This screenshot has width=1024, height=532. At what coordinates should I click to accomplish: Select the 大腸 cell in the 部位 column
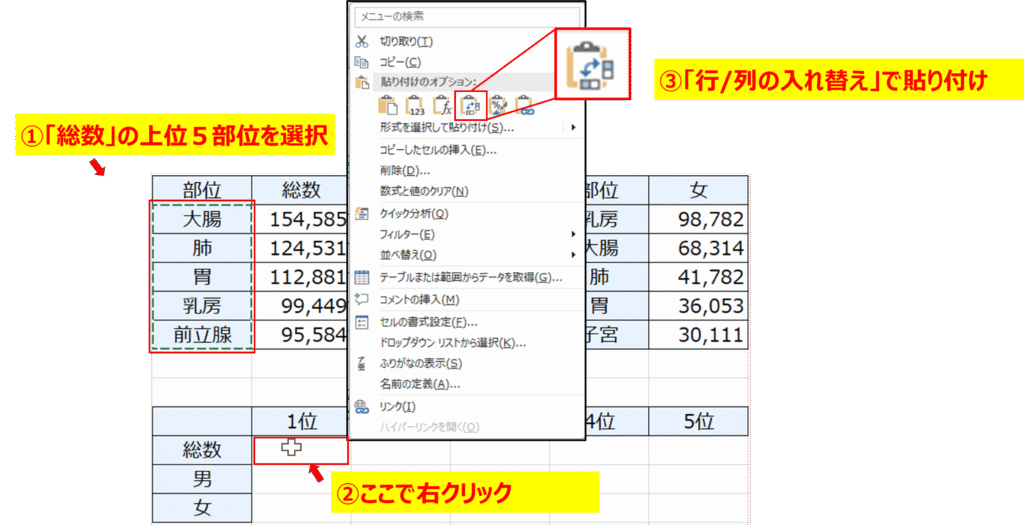(202, 218)
